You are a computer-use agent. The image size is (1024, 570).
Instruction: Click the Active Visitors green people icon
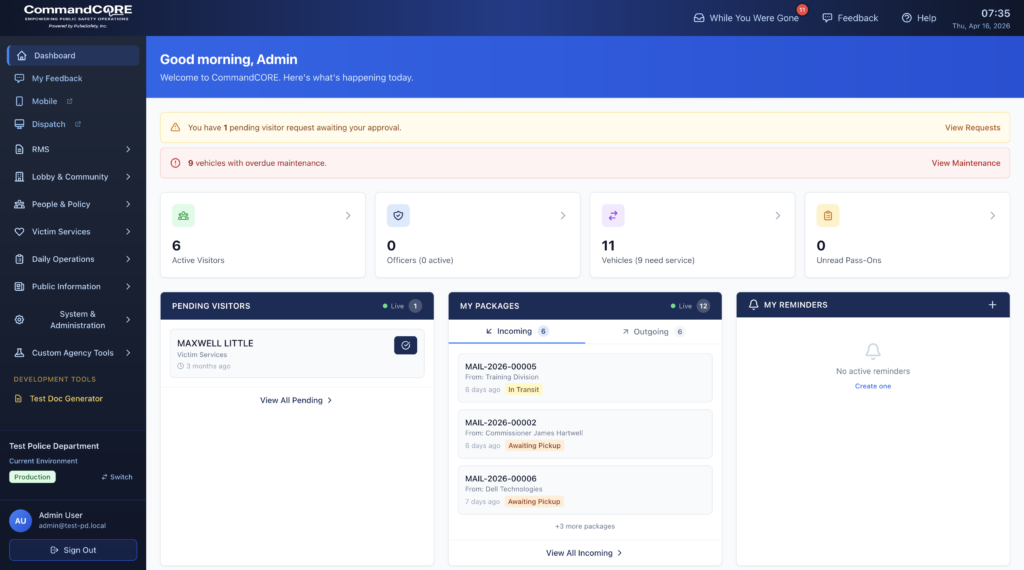(183, 215)
